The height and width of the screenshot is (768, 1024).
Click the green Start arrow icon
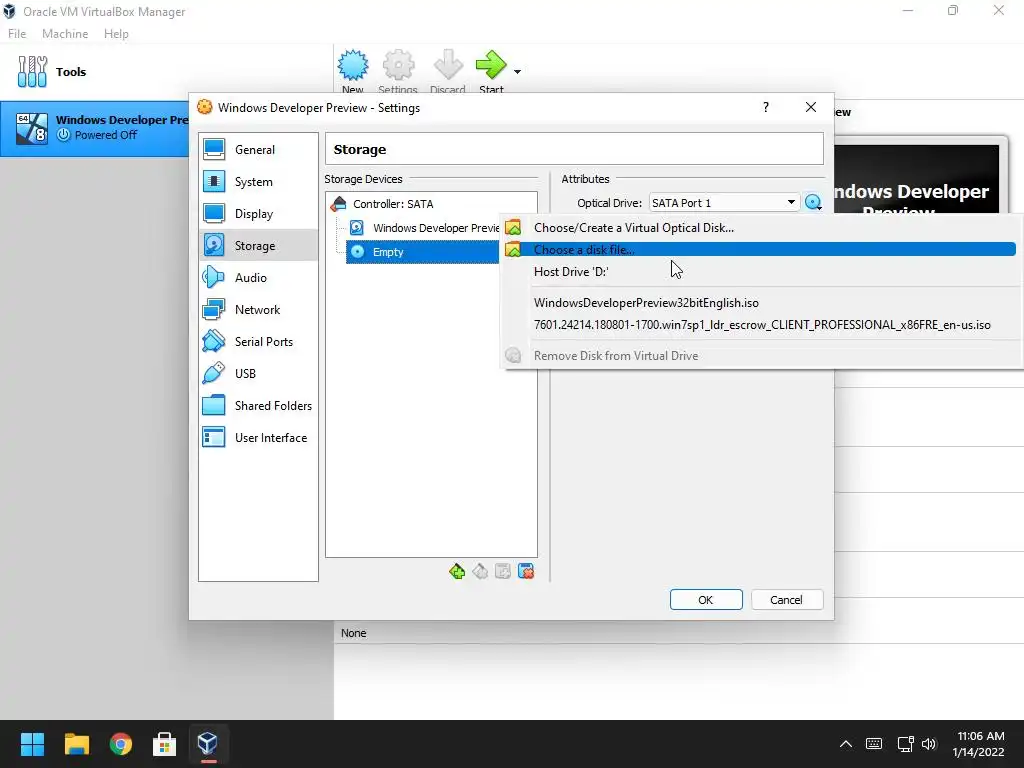point(491,65)
